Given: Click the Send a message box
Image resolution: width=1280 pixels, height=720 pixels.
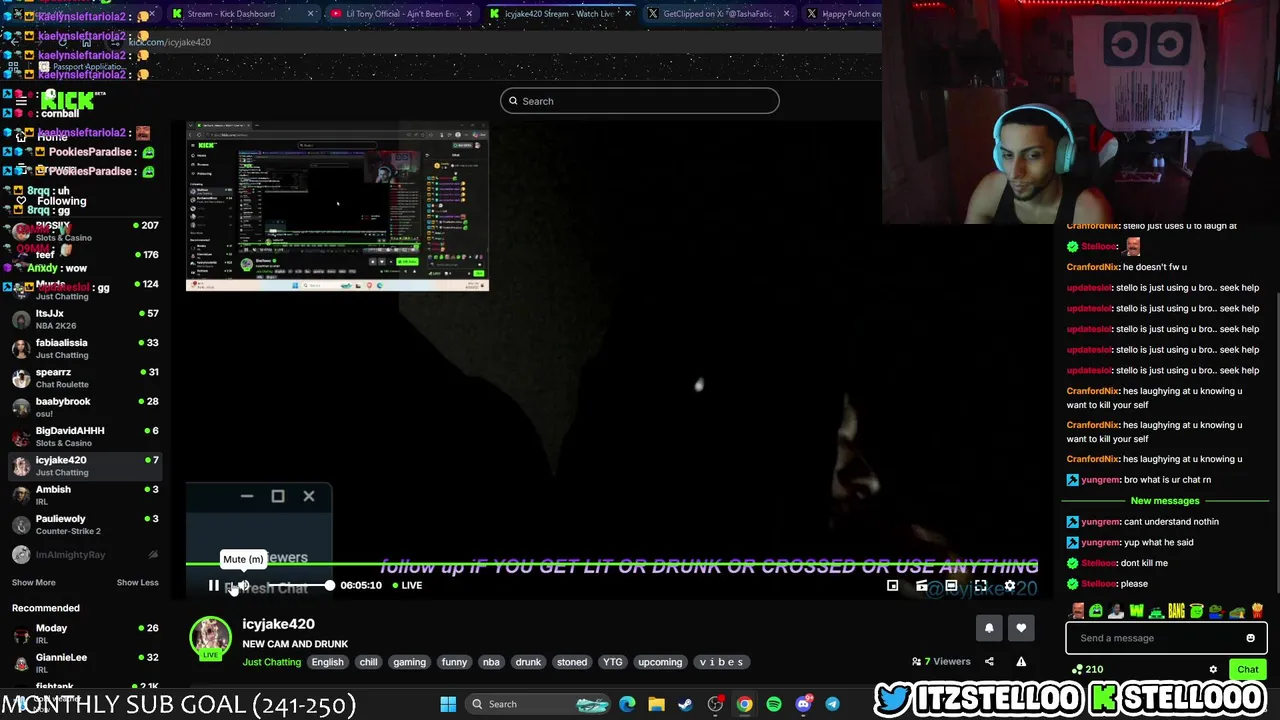Looking at the screenshot, I should tap(1155, 638).
